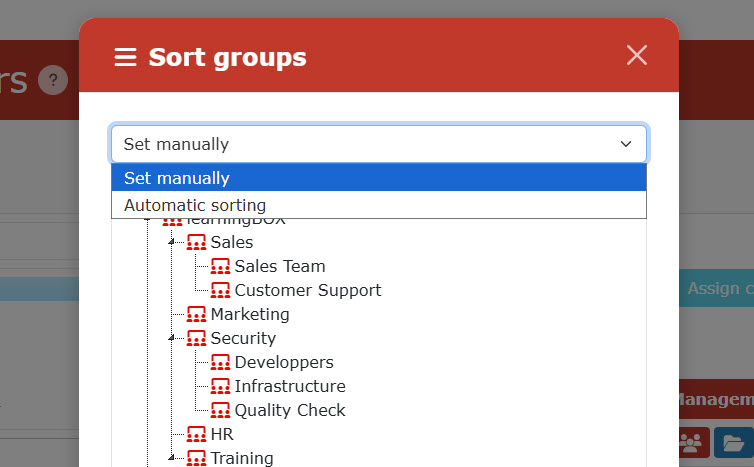The width and height of the screenshot is (754, 467).
Task: Click the Quality Check group icon
Action: (x=220, y=411)
